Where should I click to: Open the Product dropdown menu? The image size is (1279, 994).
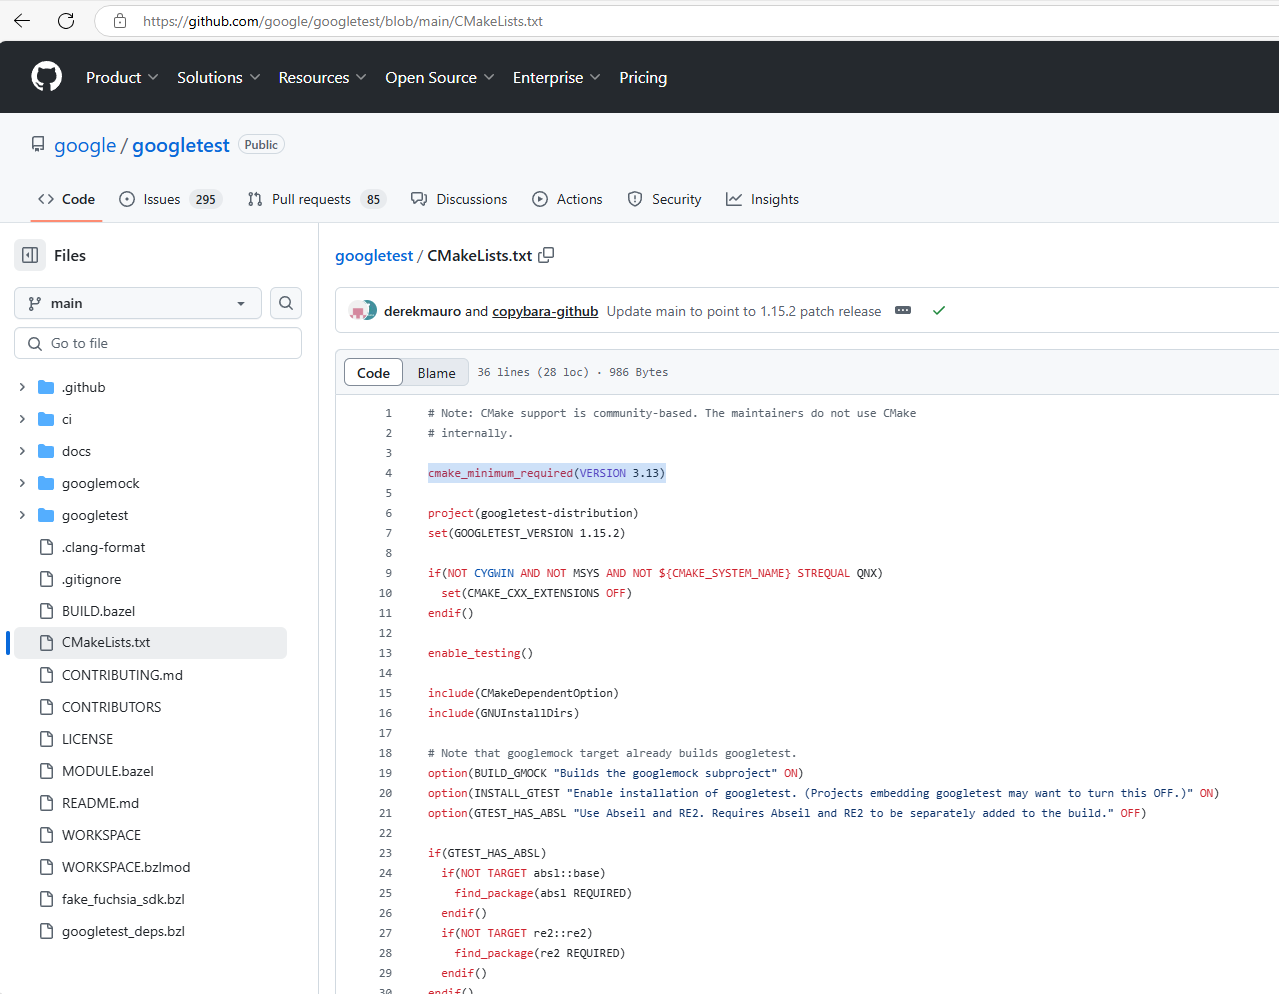click(x=122, y=77)
